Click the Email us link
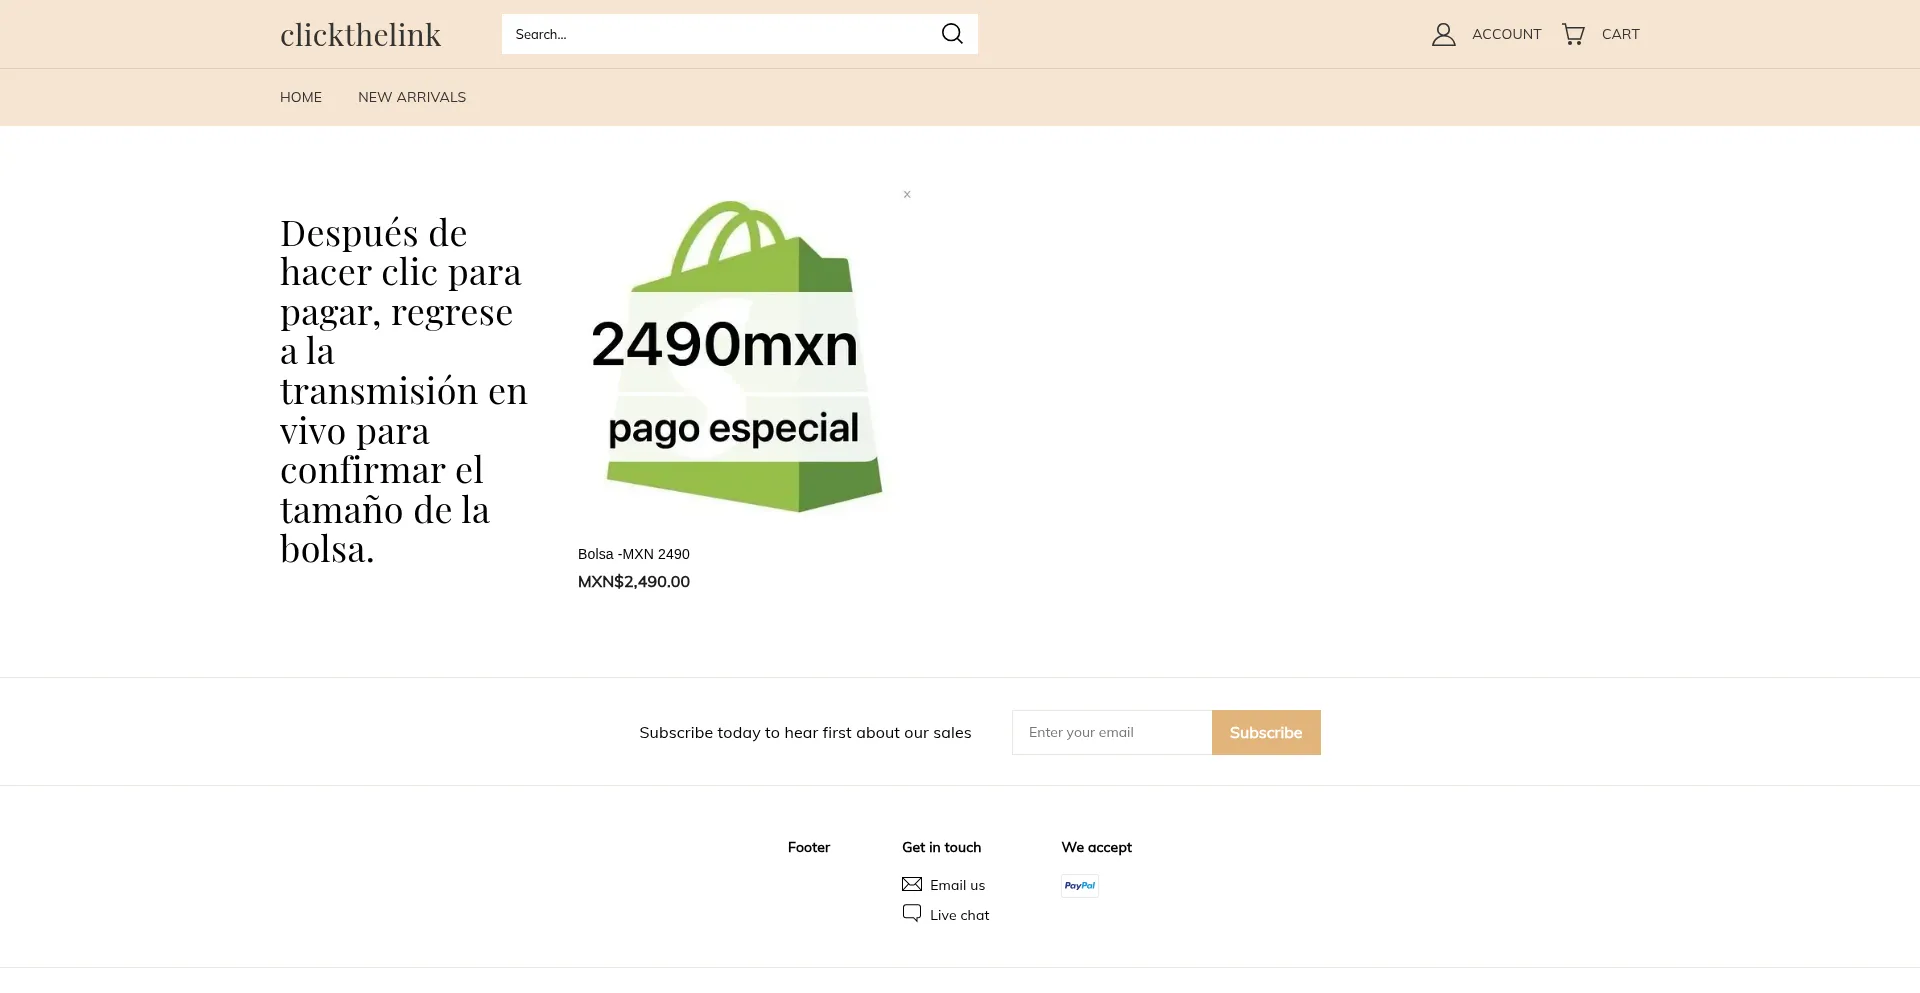 [x=956, y=884]
